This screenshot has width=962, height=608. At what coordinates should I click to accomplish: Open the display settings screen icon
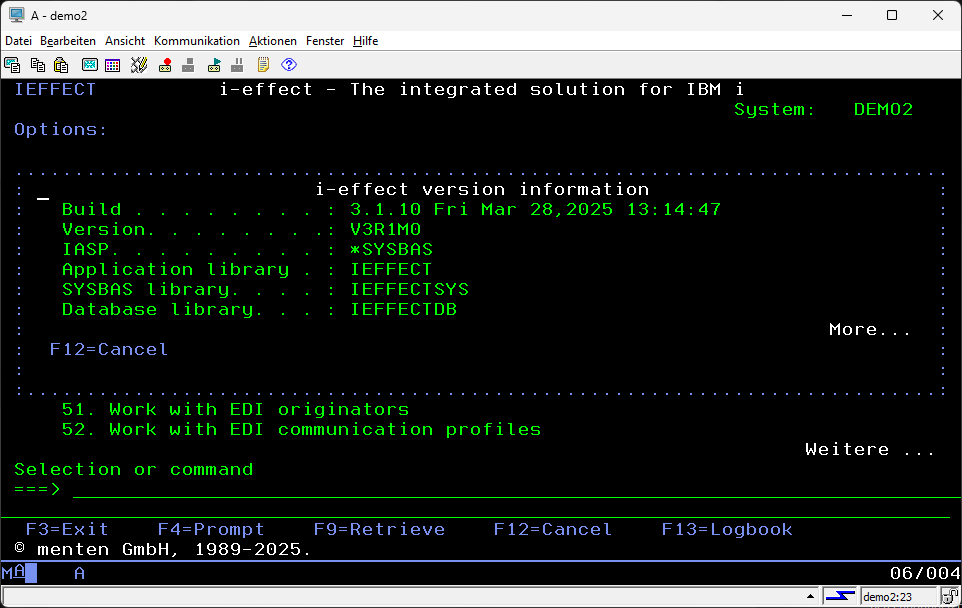point(90,65)
